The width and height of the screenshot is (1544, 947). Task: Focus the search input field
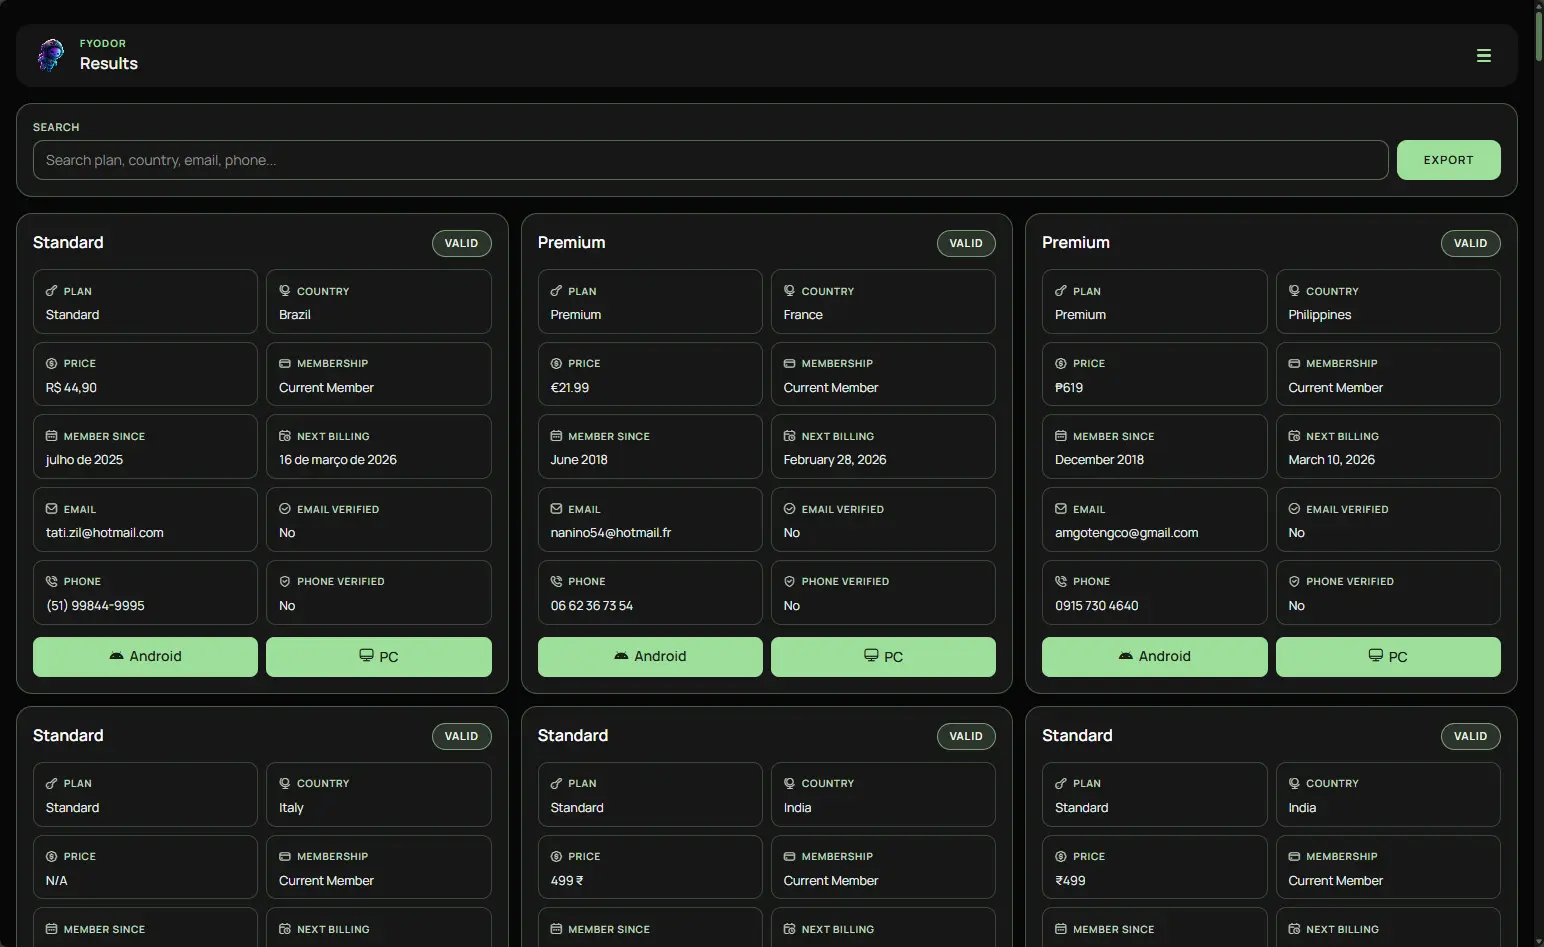[710, 160]
